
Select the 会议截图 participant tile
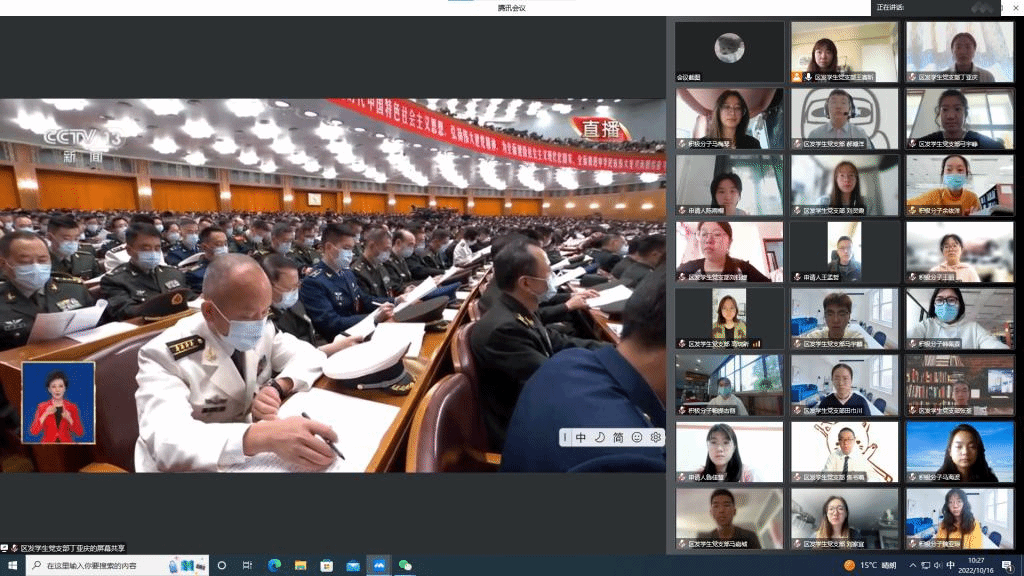click(729, 52)
